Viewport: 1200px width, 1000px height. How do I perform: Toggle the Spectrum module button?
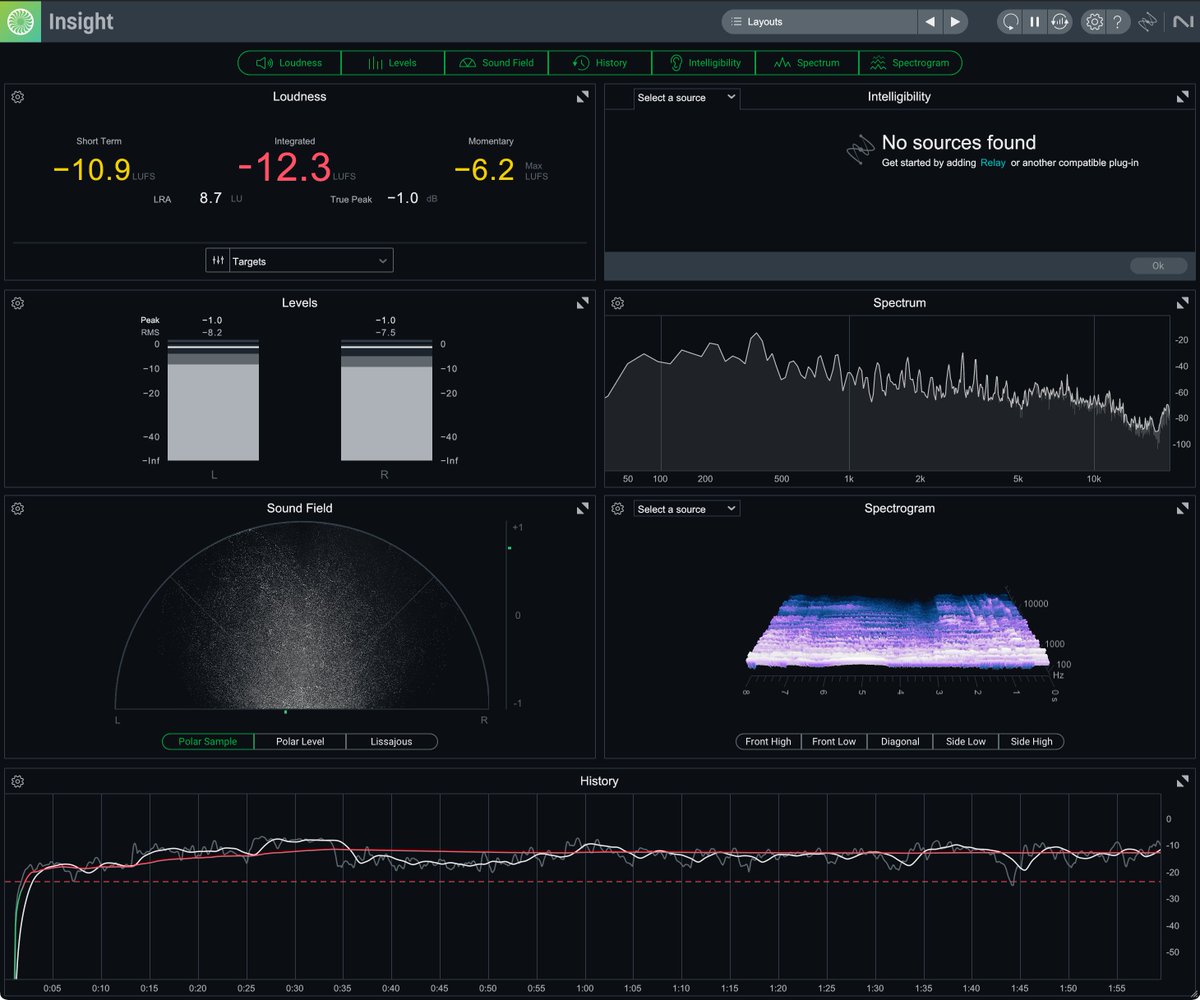pyautogui.click(x=807, y=63)
